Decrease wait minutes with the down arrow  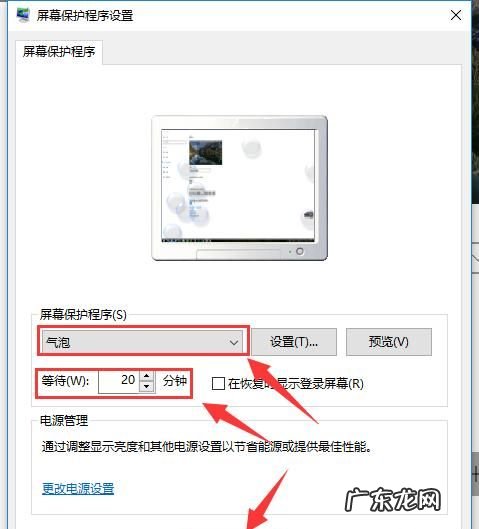(147, 387)
